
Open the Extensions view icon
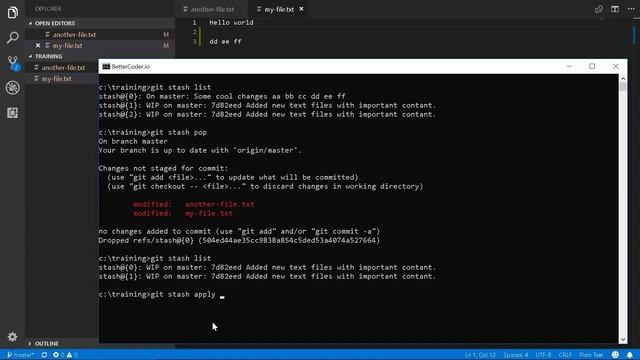(x=13, y=113)
